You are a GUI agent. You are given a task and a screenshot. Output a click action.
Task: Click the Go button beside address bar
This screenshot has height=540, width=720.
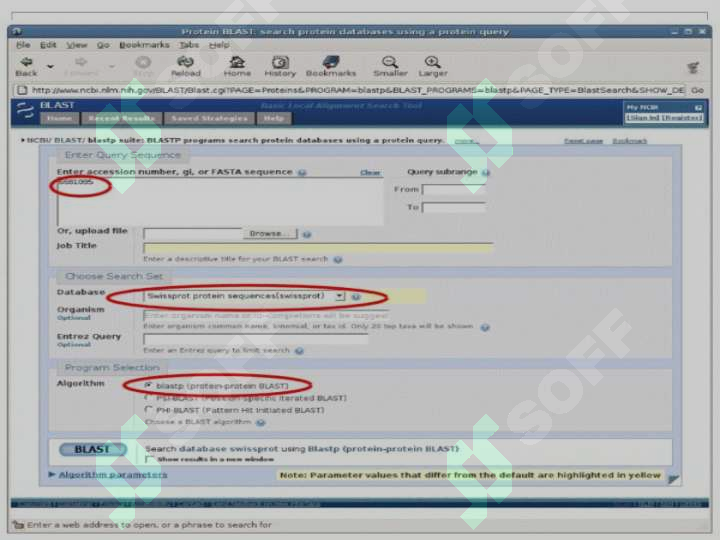(x=697, y=90)
